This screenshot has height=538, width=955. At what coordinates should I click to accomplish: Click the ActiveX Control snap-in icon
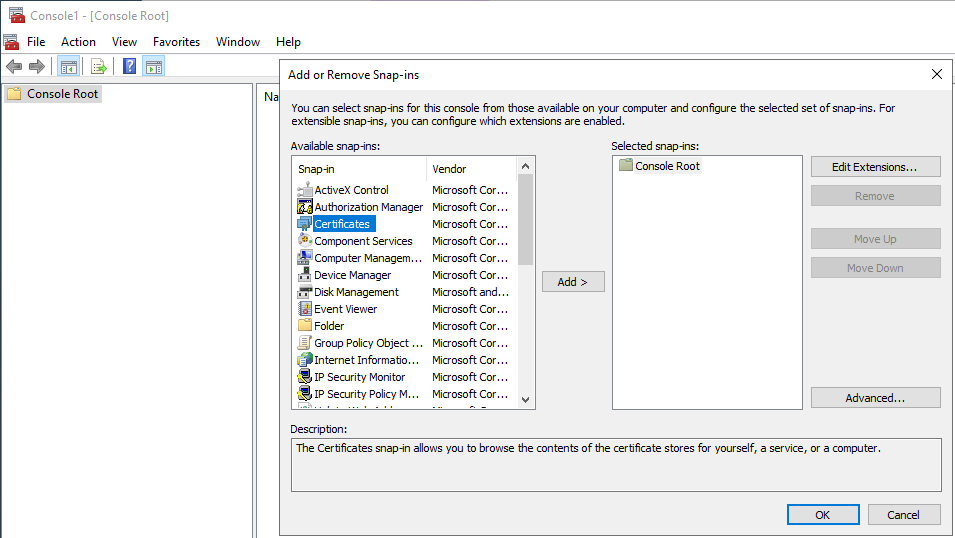[305, 189]
